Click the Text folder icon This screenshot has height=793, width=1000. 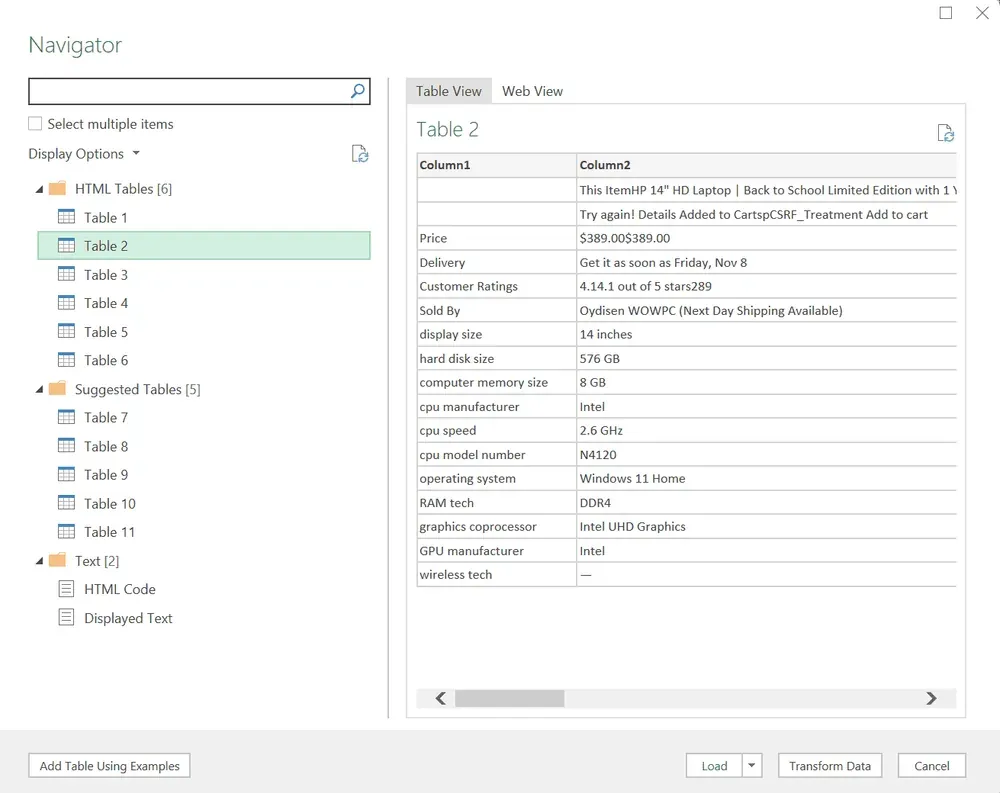point(57,560)
